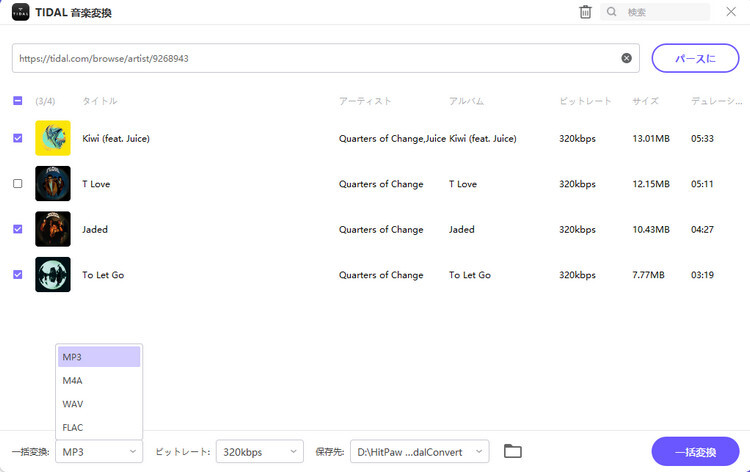The image size is (750, 472).
Task: Click the 04:27 duration value
Action: tap(702, 229)
